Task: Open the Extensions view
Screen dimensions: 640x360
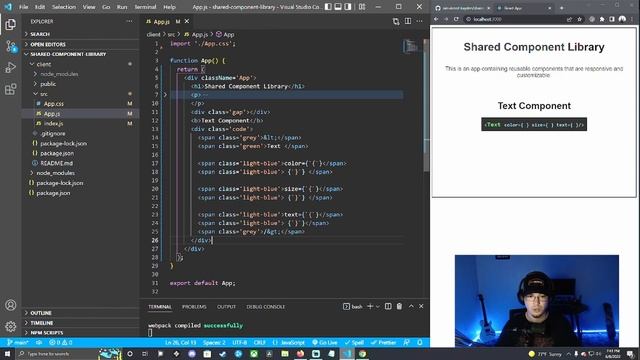Action: [x=11, y=89]
